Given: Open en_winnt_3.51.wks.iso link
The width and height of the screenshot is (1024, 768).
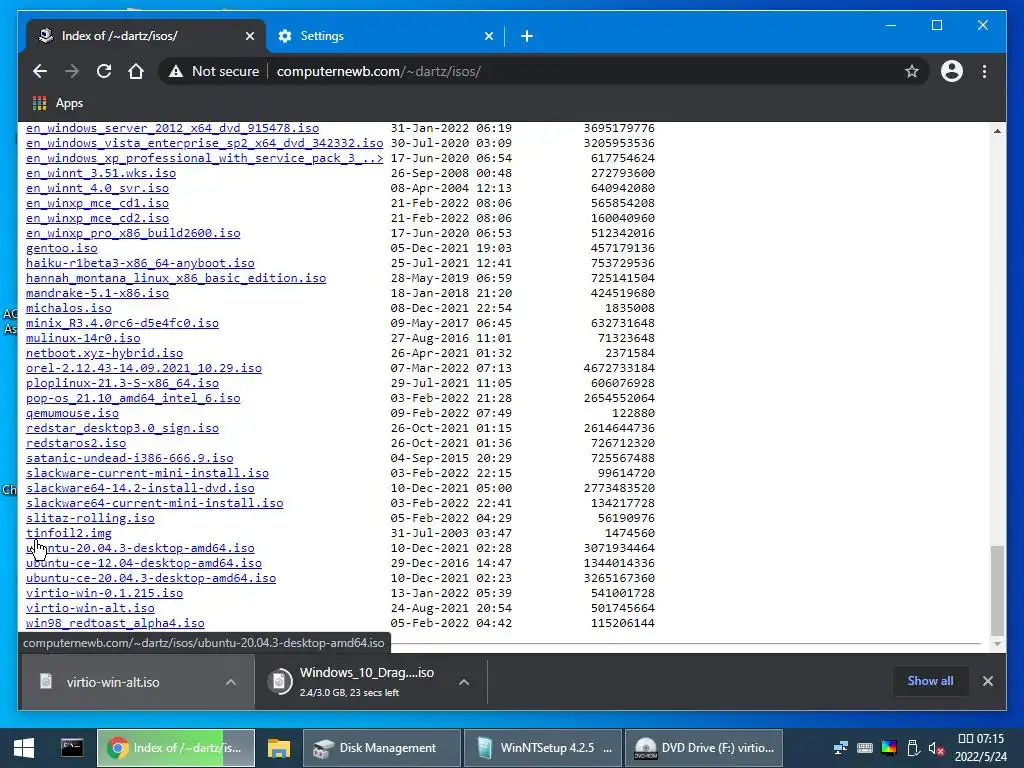Looking at the screenshot, I should (101, 173).
